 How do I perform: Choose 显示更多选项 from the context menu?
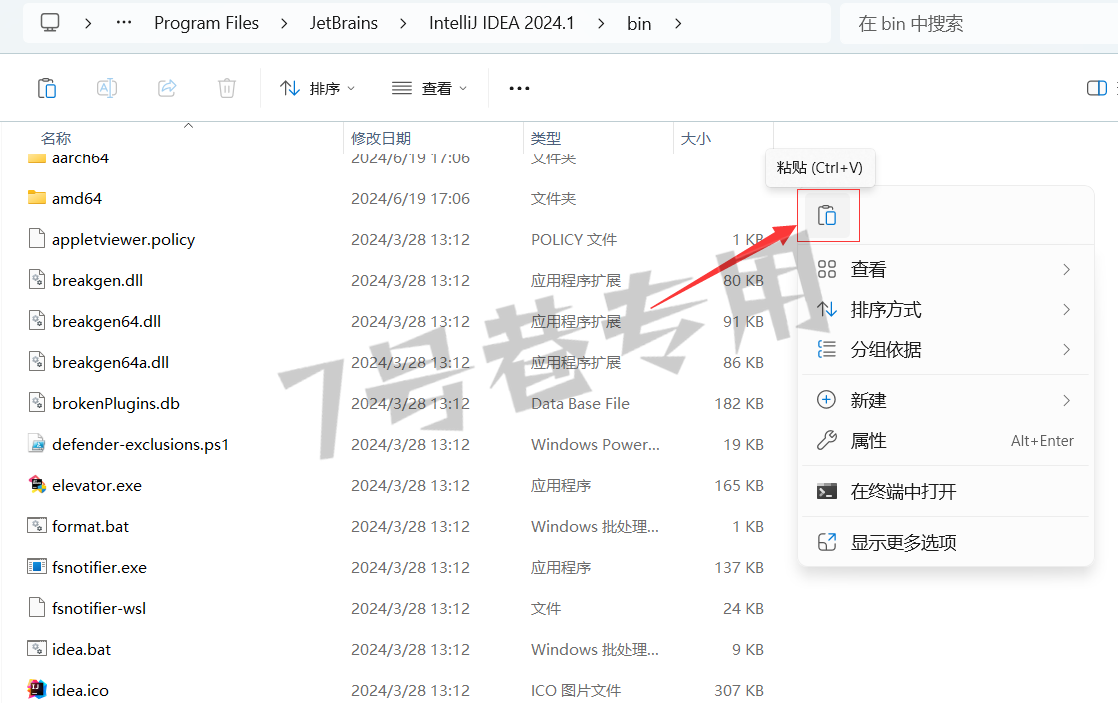coord(945,543)
